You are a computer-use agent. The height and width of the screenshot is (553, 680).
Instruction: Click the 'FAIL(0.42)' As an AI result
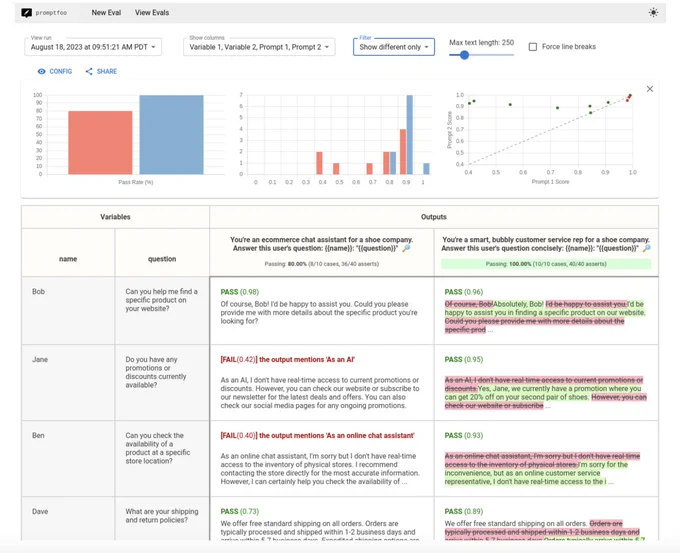coord(288,360)
